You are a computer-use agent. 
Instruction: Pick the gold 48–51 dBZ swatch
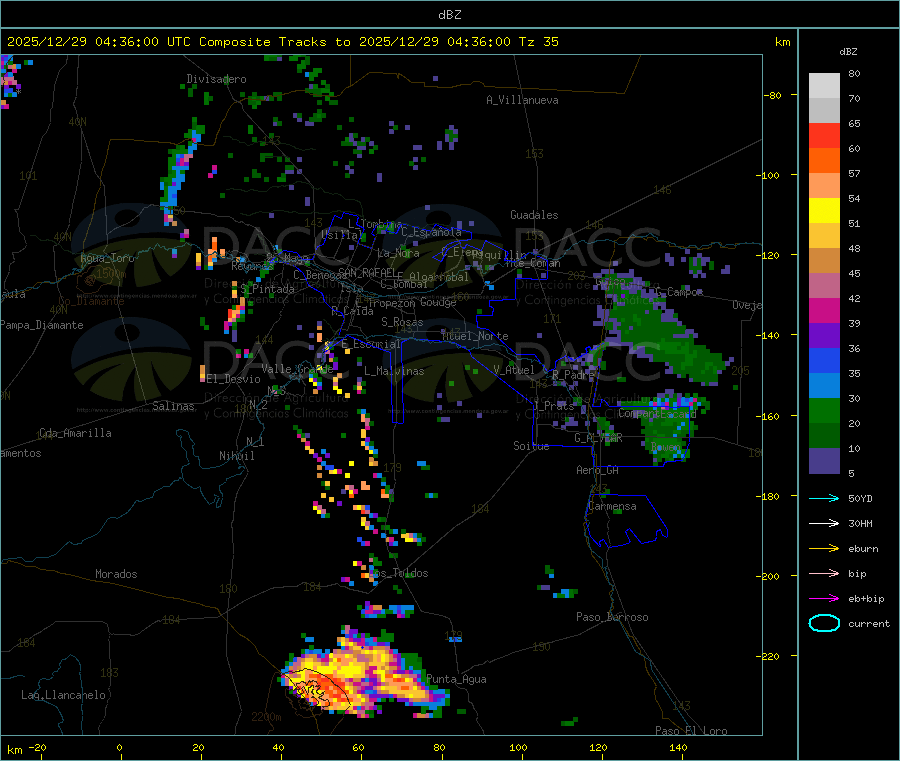(824, 236)
